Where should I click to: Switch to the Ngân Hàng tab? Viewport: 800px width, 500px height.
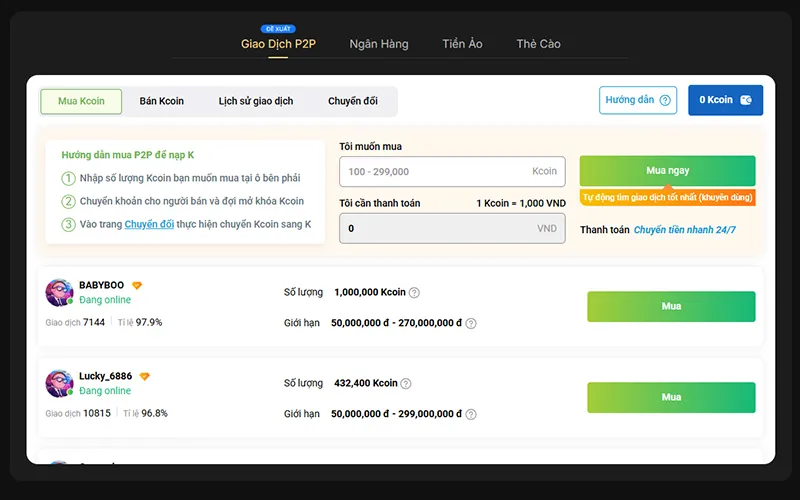[x=379, y=44]
